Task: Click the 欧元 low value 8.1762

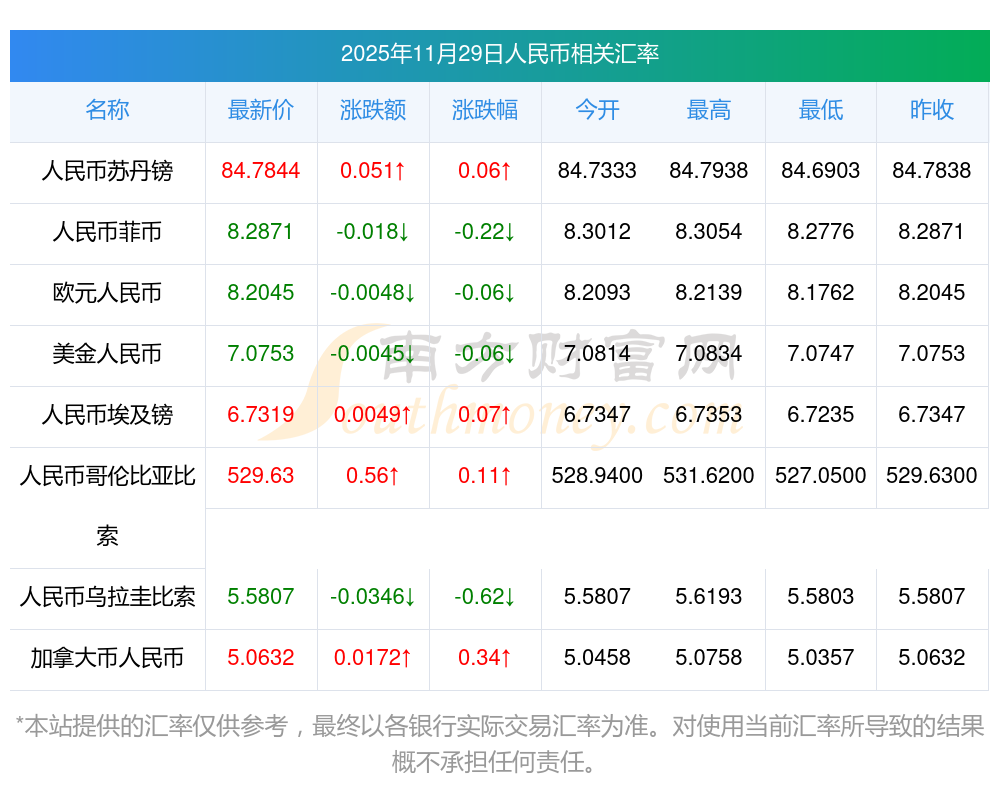Action: pyautogui.click(x=821, y=292)
